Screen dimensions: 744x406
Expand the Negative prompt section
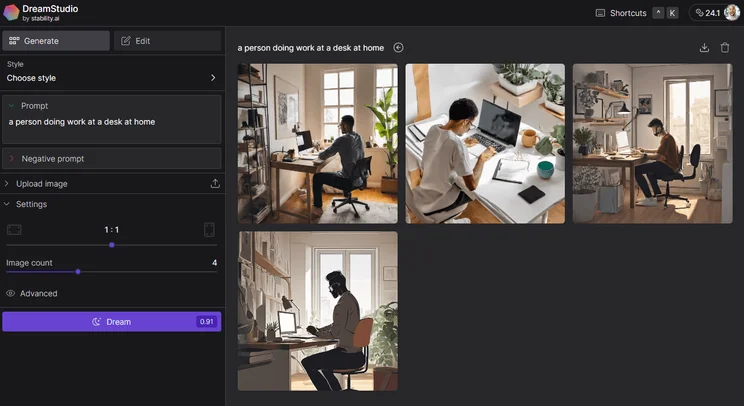[112, 159]
